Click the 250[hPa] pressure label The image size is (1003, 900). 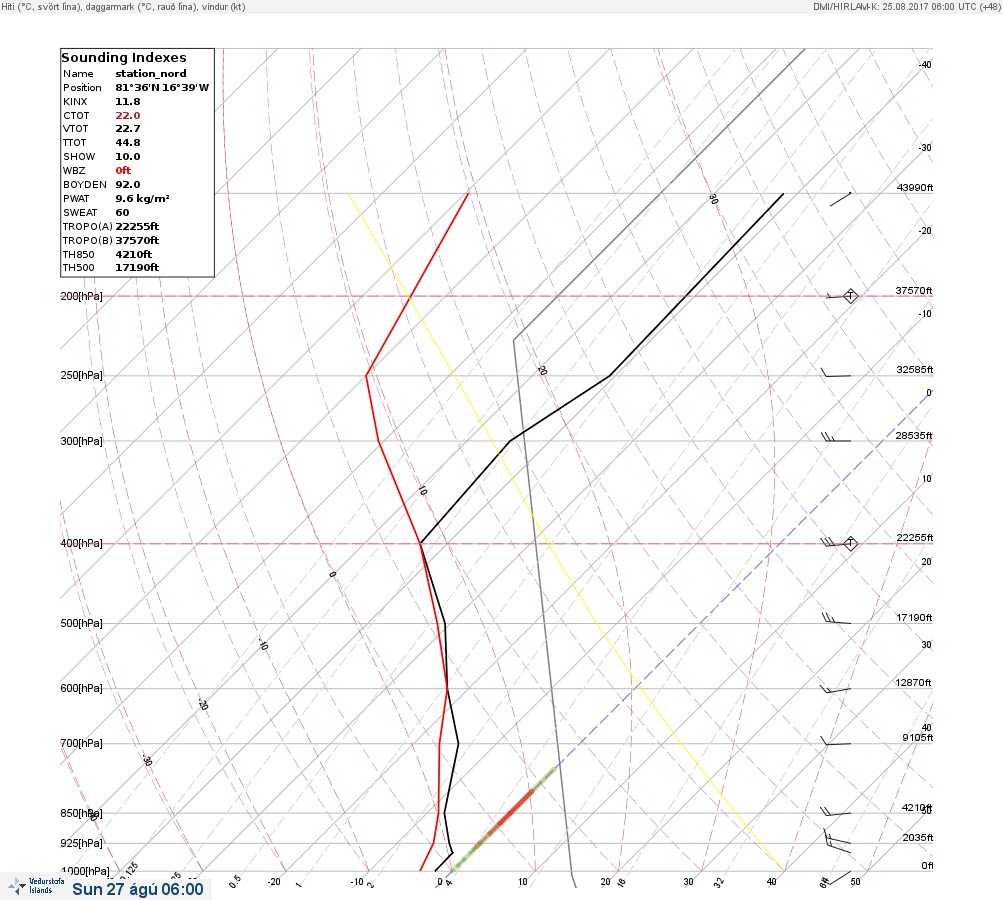pos(81,375)
